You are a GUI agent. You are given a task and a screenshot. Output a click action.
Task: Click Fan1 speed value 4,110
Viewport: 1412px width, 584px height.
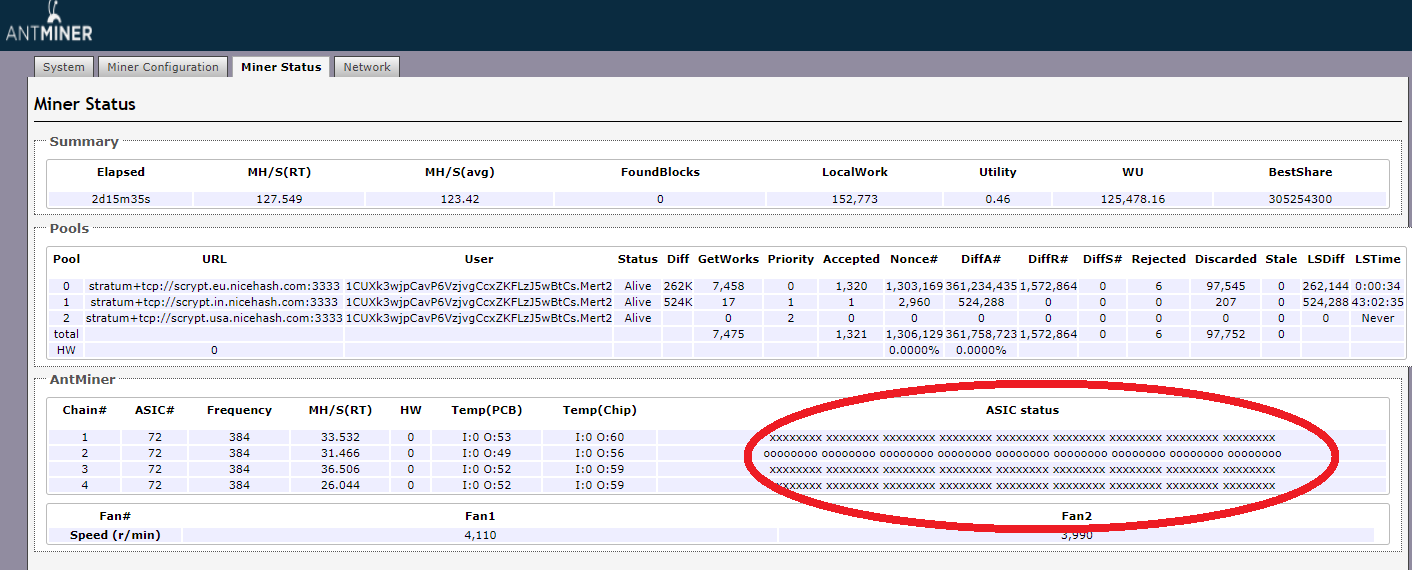pyautogui.click(x=480, y=535)
